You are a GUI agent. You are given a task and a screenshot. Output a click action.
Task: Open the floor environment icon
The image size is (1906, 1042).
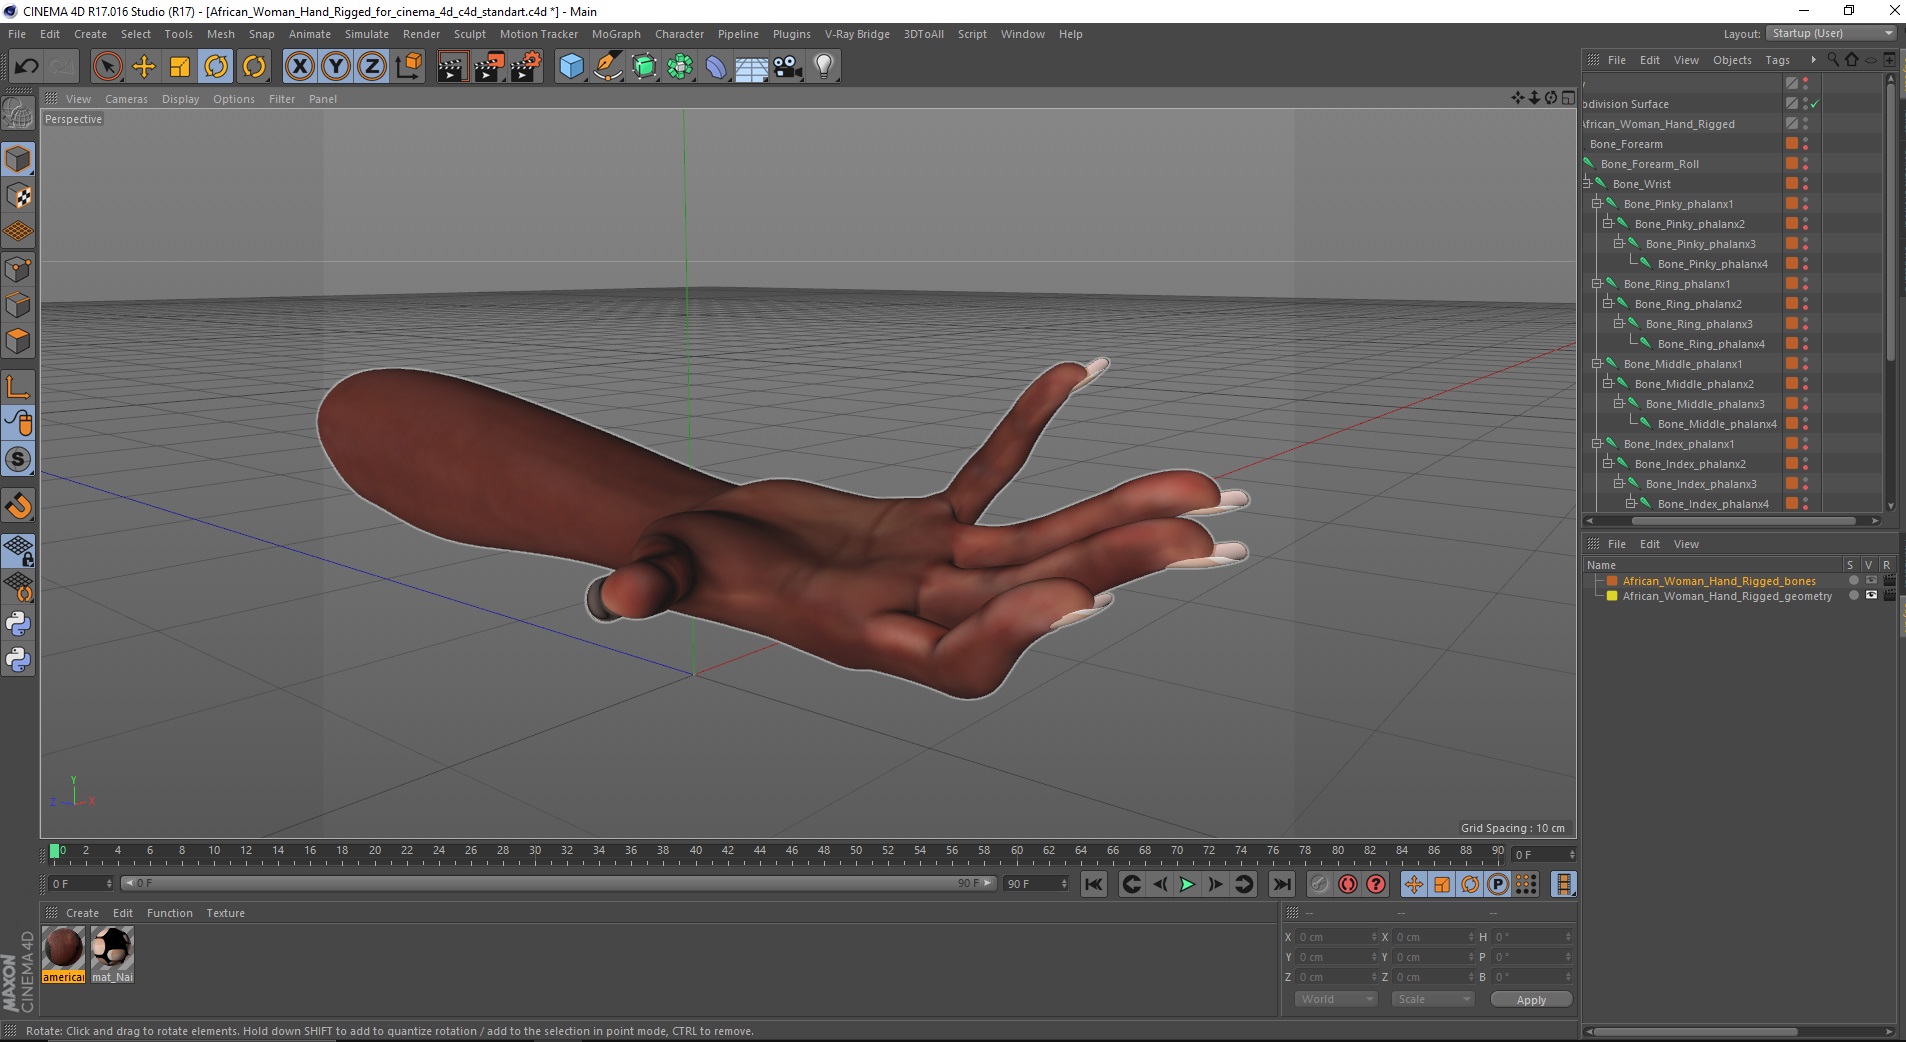point(752,66)
